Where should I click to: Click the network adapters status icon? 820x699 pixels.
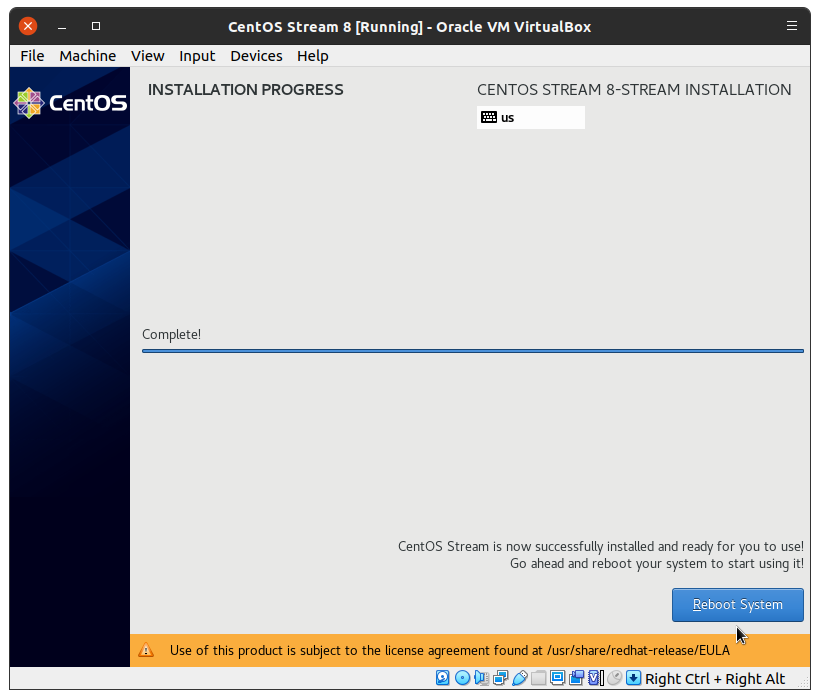click(500, 678)
